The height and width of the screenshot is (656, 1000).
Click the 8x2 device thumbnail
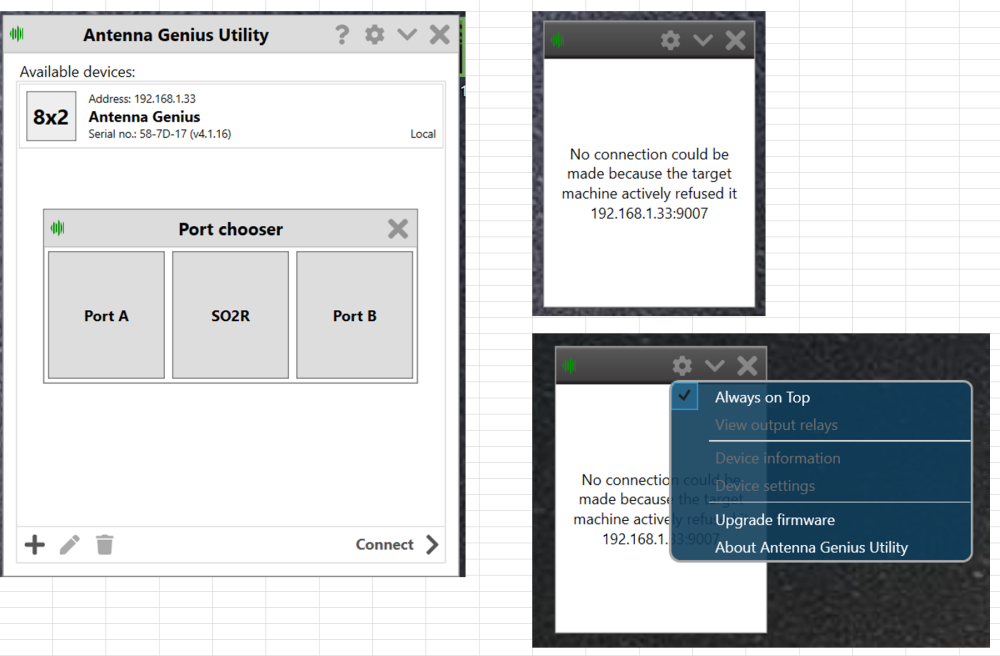51,116
